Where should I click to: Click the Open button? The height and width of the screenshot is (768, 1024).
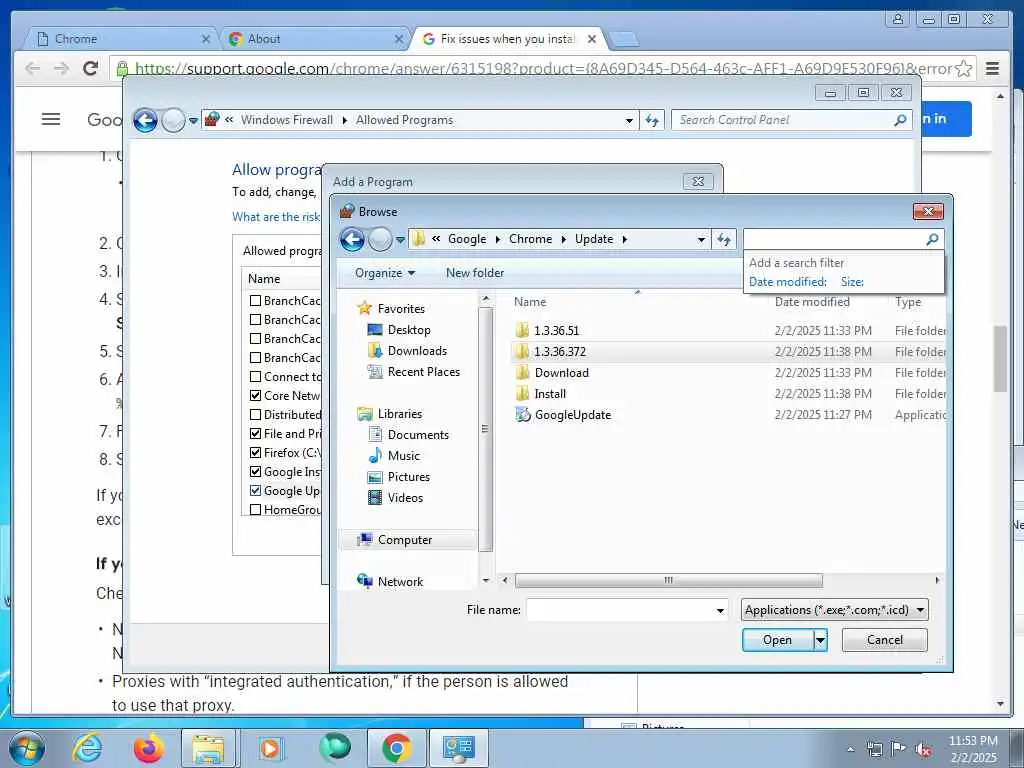point(777,640)
